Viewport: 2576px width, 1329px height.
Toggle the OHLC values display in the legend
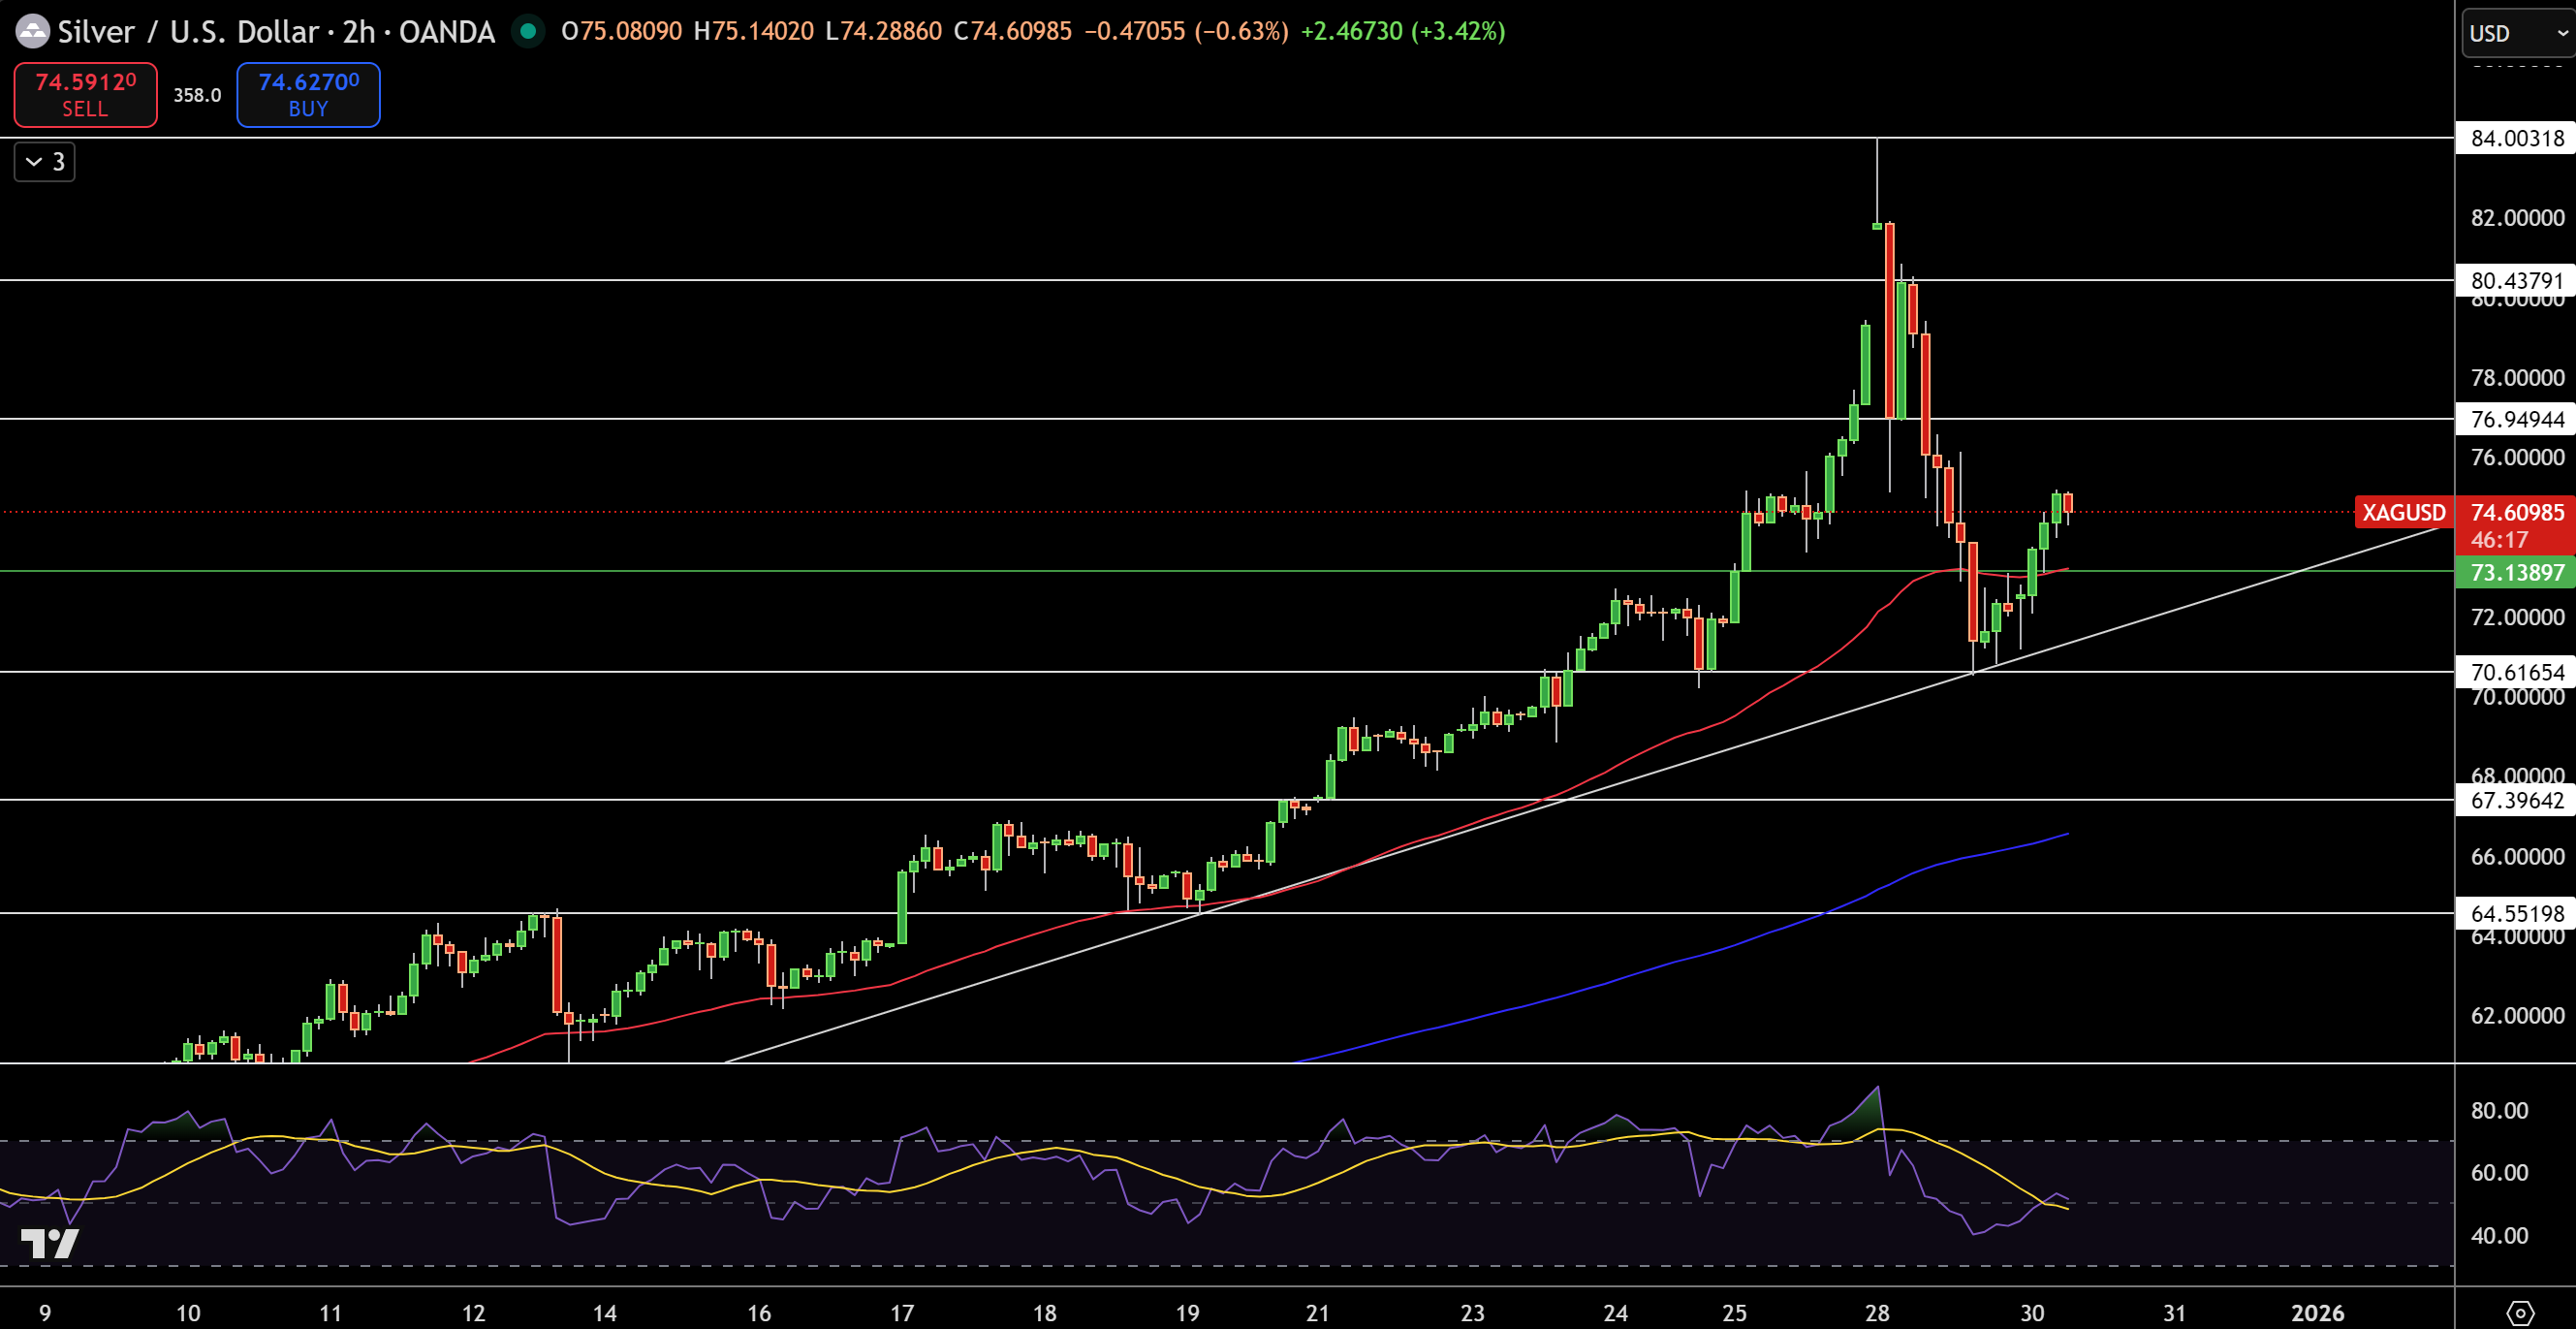tap(800, 31)
